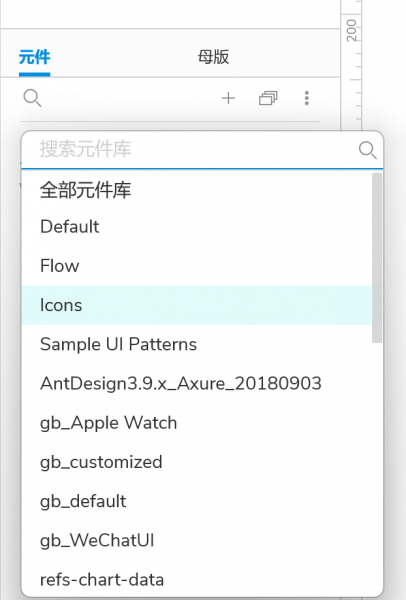Open the gb_Apple Watch library
Viewport: 406px width, 600px height.
(196, 423)
